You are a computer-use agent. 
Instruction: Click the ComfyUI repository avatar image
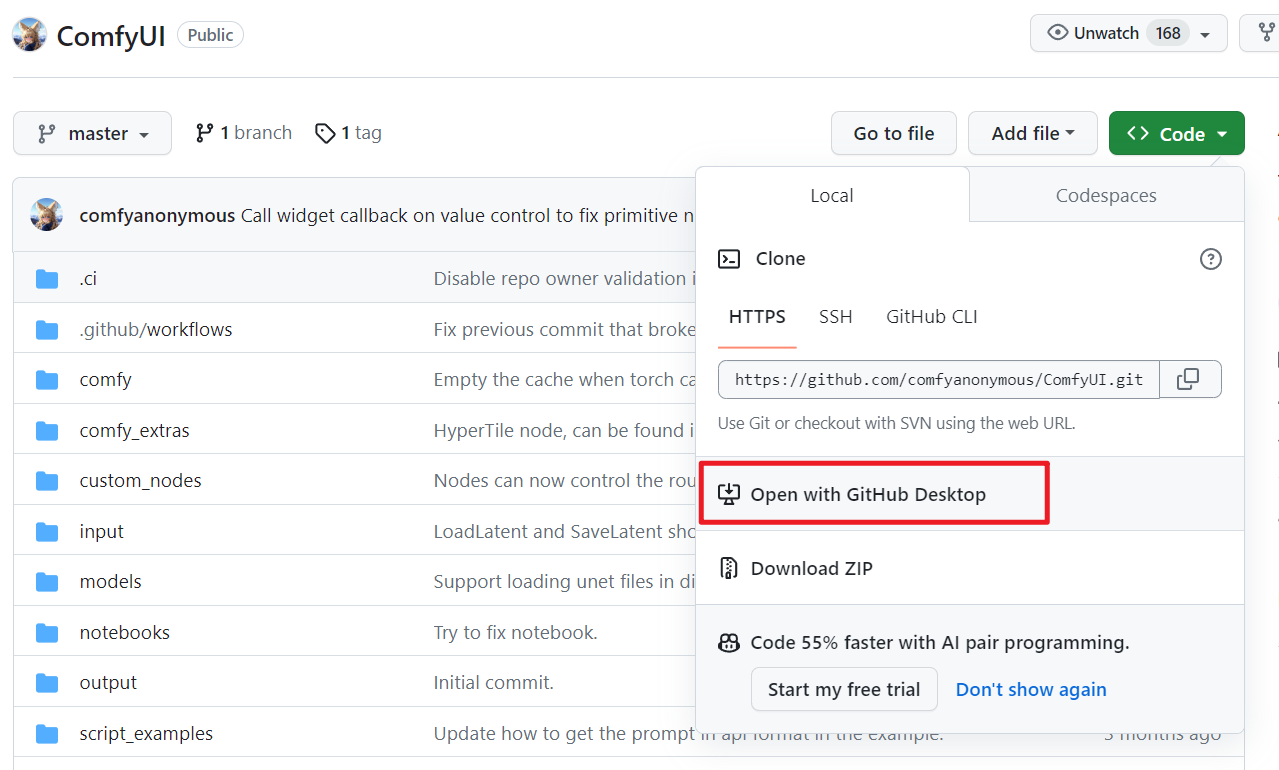[x=29, y=35]
